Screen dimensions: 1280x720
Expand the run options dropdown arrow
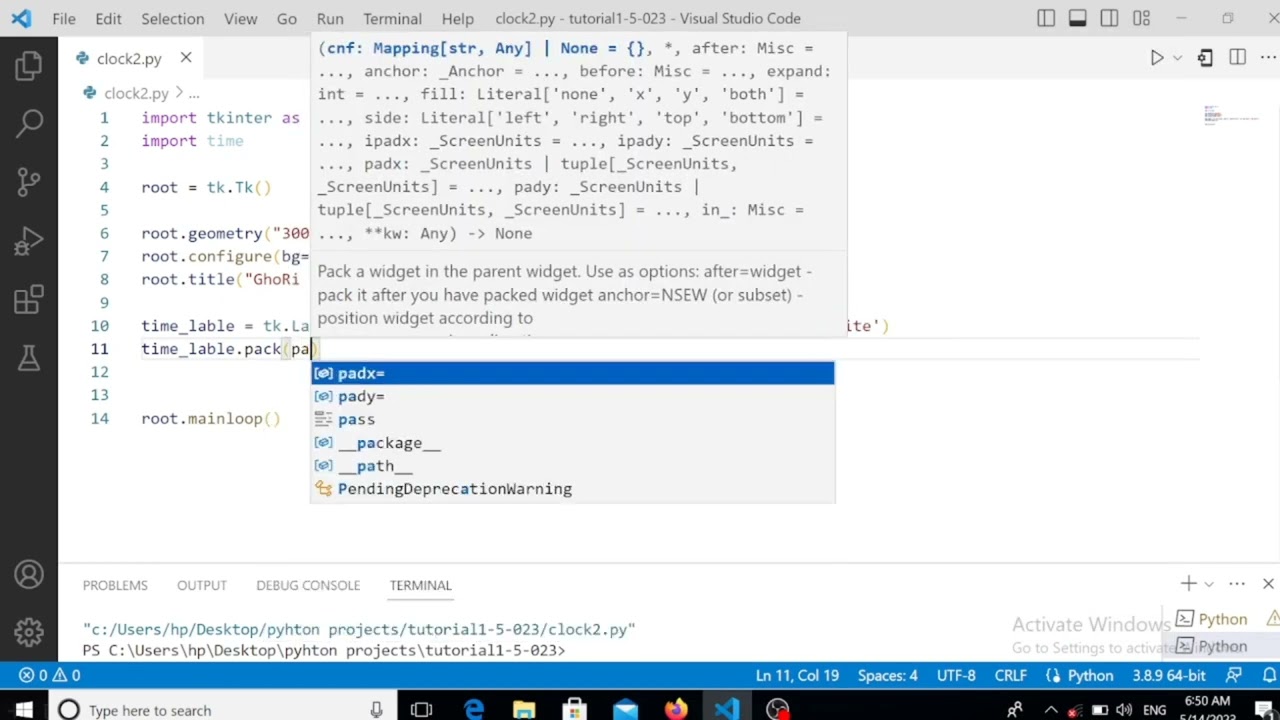(1177, 58)
